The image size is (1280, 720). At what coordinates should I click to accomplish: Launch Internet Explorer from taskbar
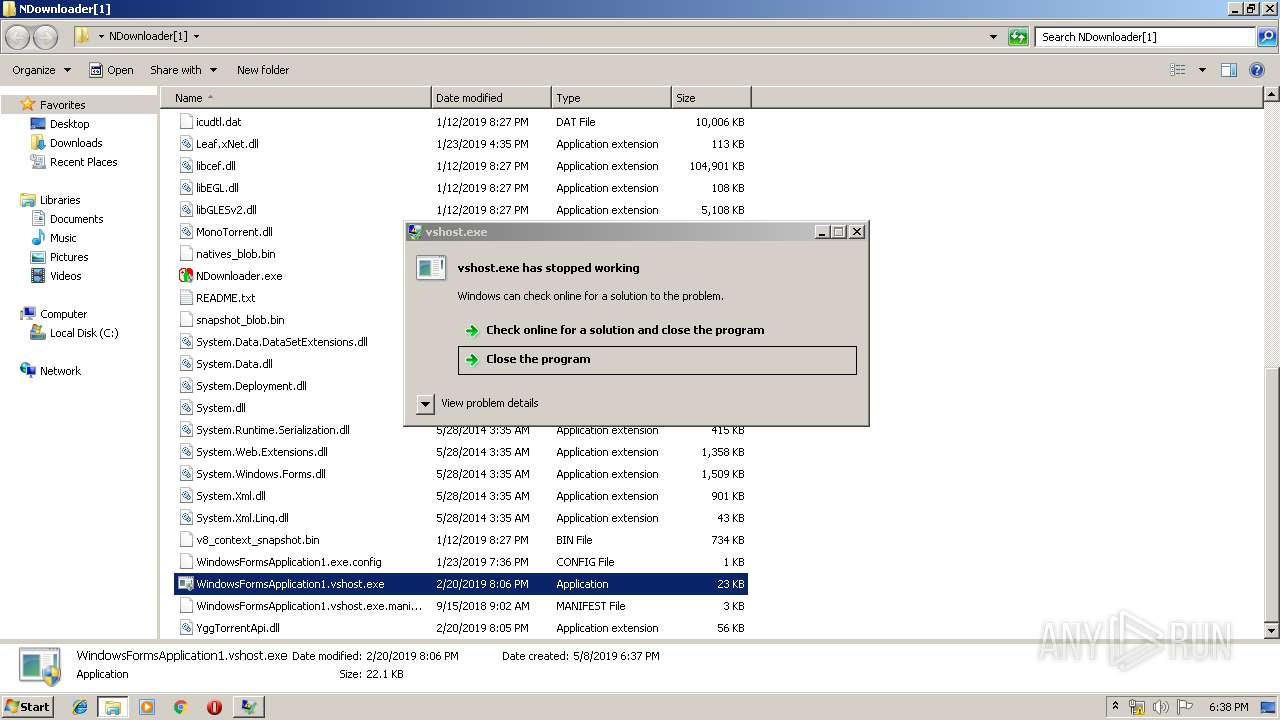coord(80,707)
